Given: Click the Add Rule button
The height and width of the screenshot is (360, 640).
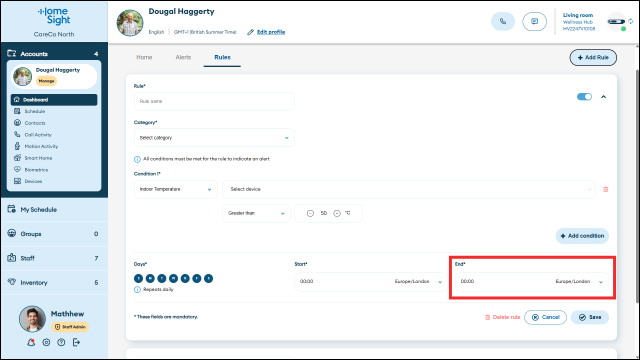Looking at the screenshot, I should pyautogui.click(x=593, y=58).
